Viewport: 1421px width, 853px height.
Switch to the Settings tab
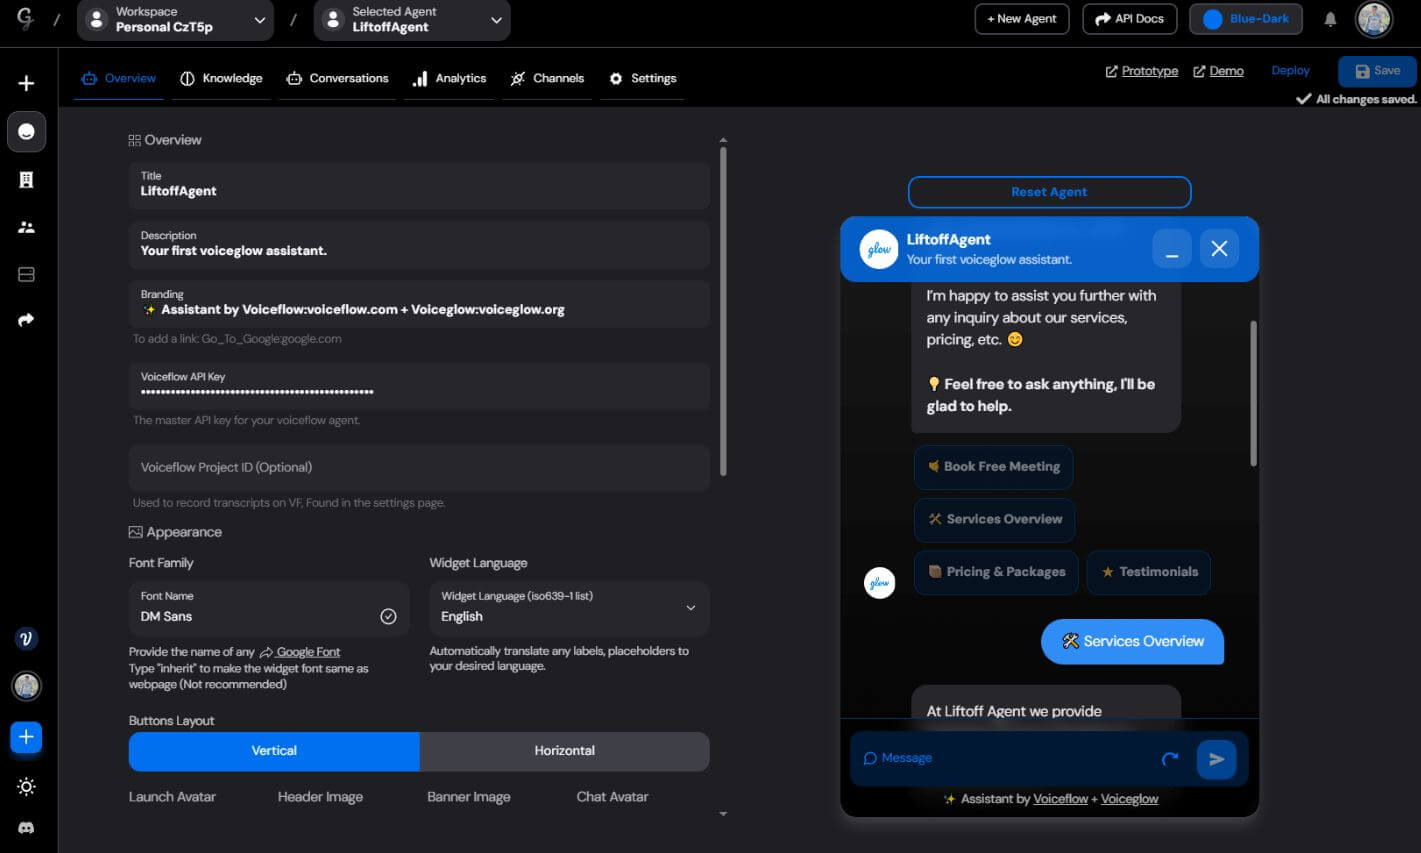pyautogui.click(x=643, y=78)
